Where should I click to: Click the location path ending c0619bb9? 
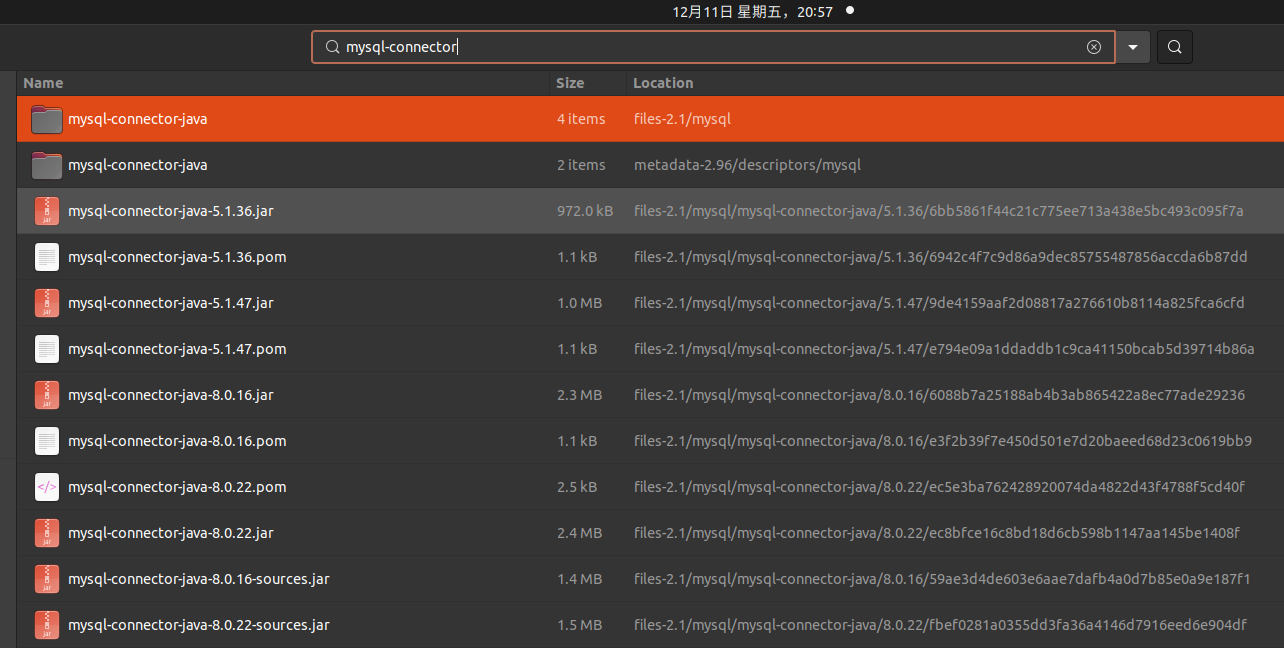click(x=943, y=441)
